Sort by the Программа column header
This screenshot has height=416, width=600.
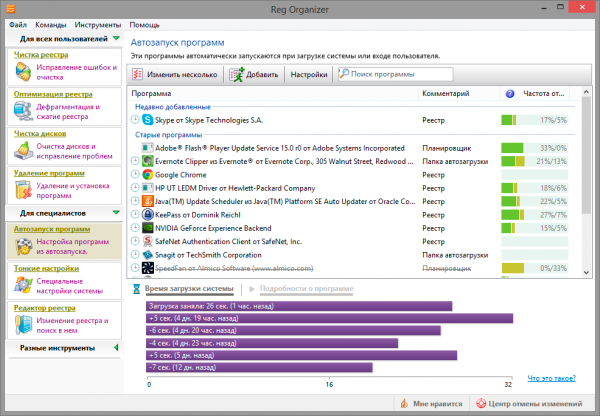point(273,93)
